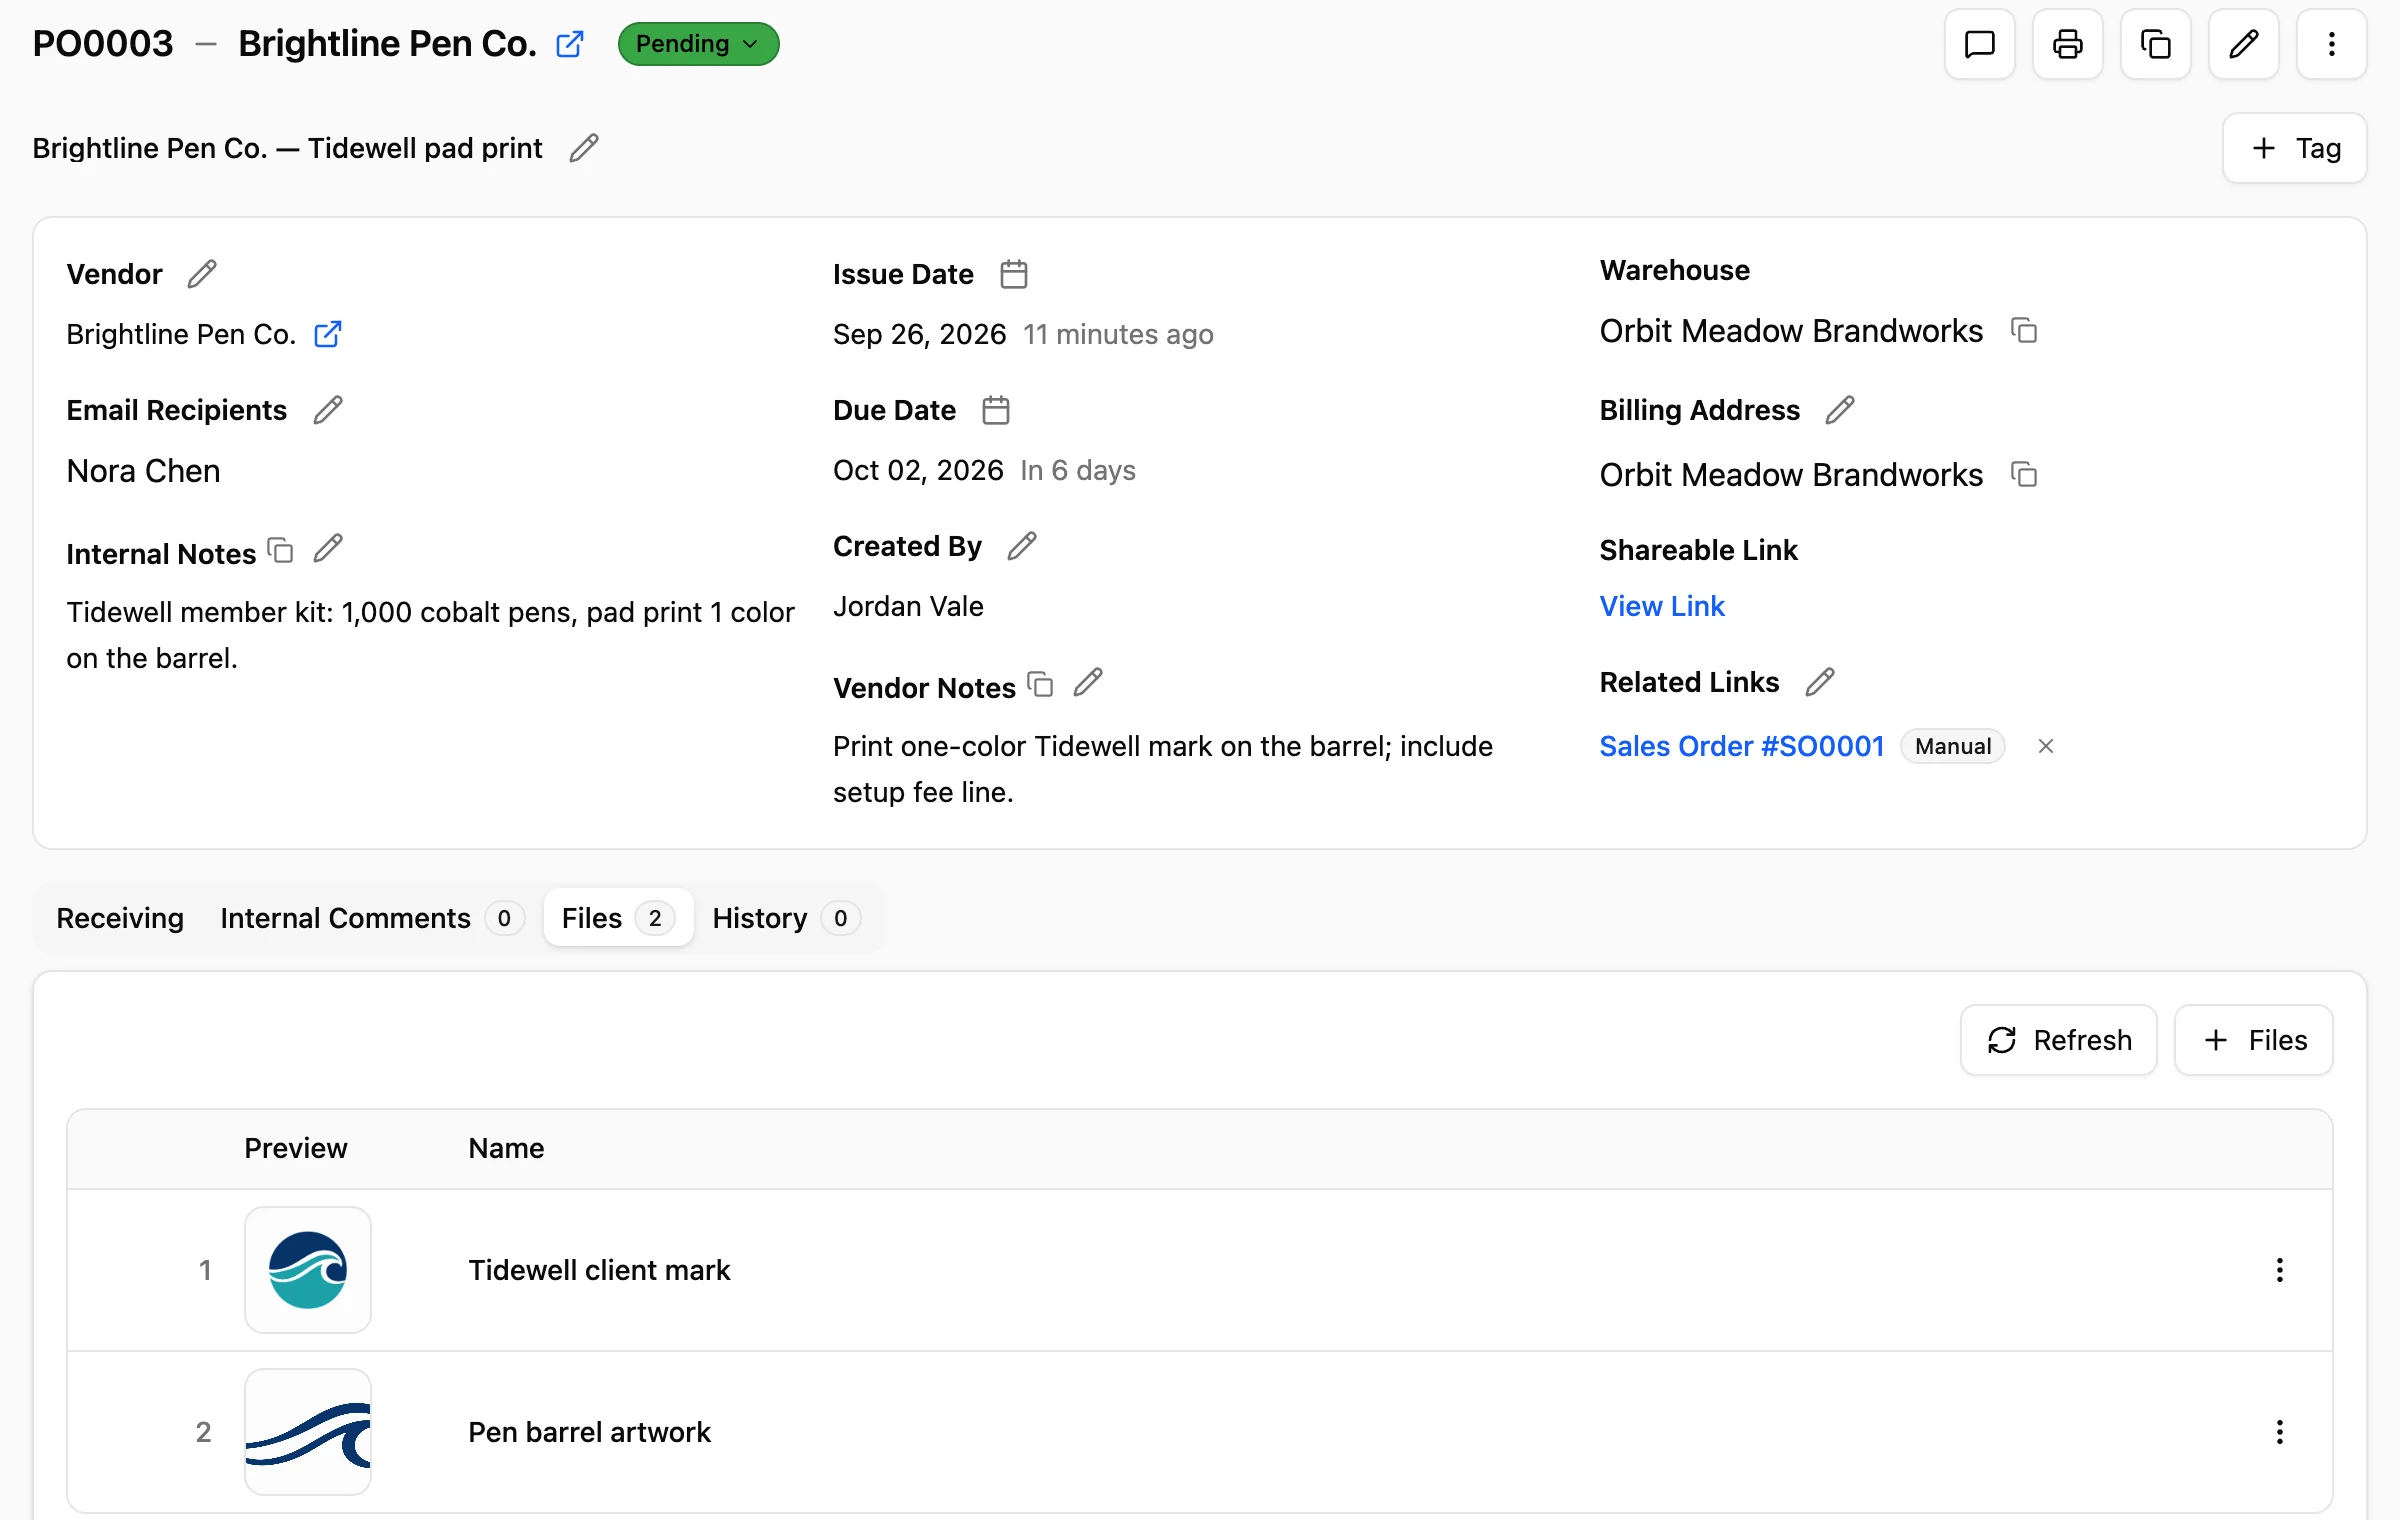Open Sales Order #SO0001 link
Viewport: 2400px width, 1520px height.
(1742, 746)
